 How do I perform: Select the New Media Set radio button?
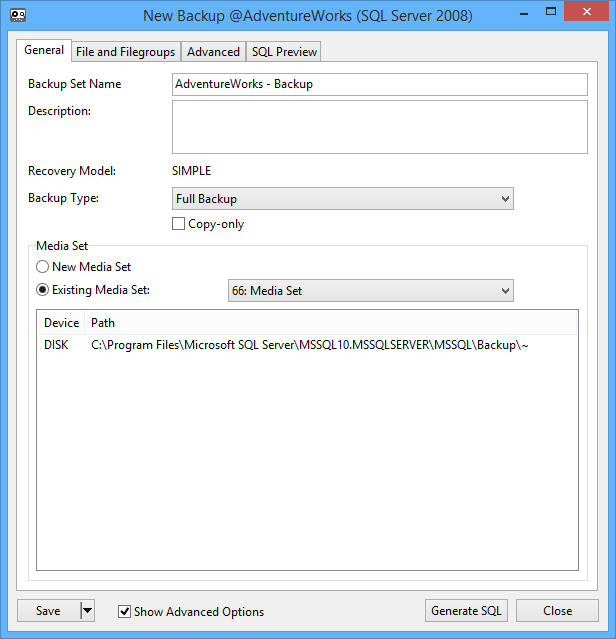click(x=42, y=267)
